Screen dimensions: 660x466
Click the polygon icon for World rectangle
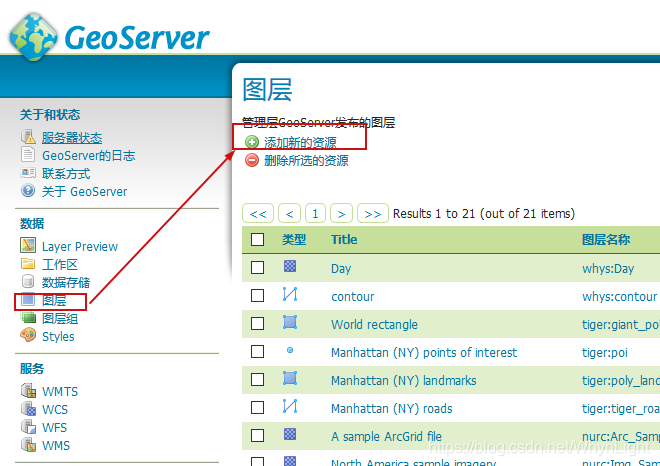[290, 322]
